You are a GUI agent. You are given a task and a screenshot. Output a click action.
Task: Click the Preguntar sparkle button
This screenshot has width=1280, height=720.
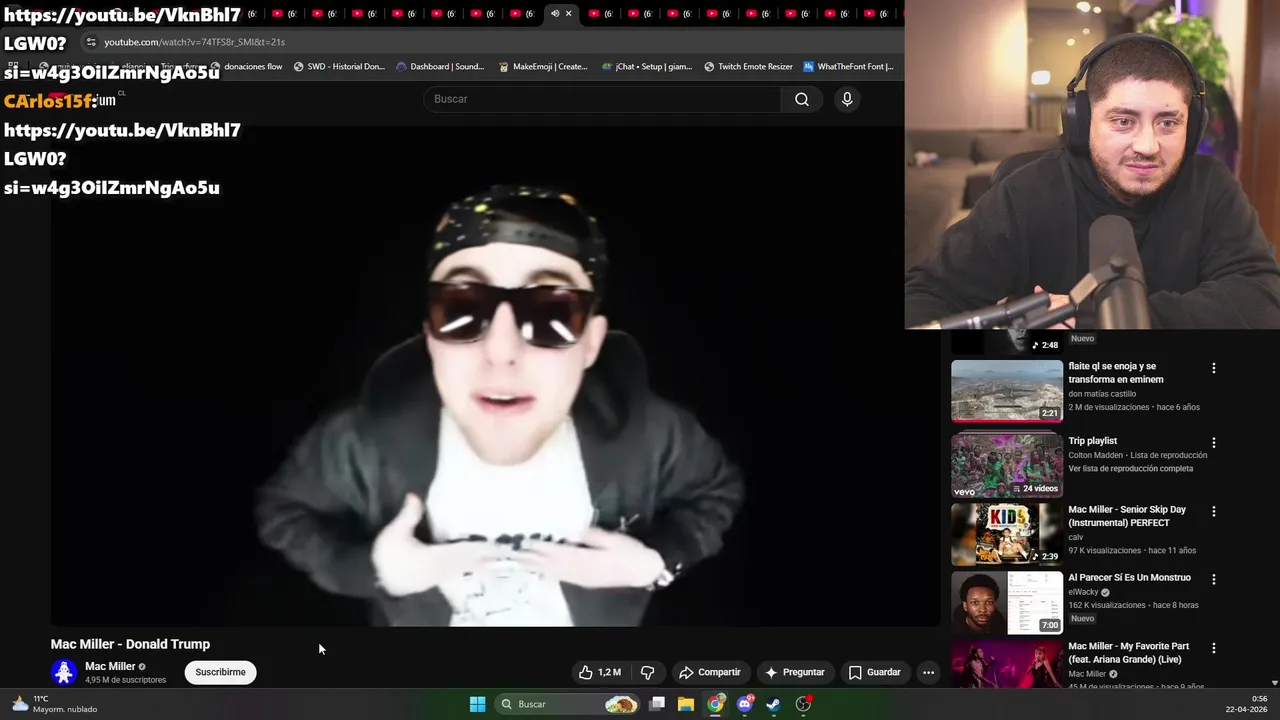coord(795,672)
